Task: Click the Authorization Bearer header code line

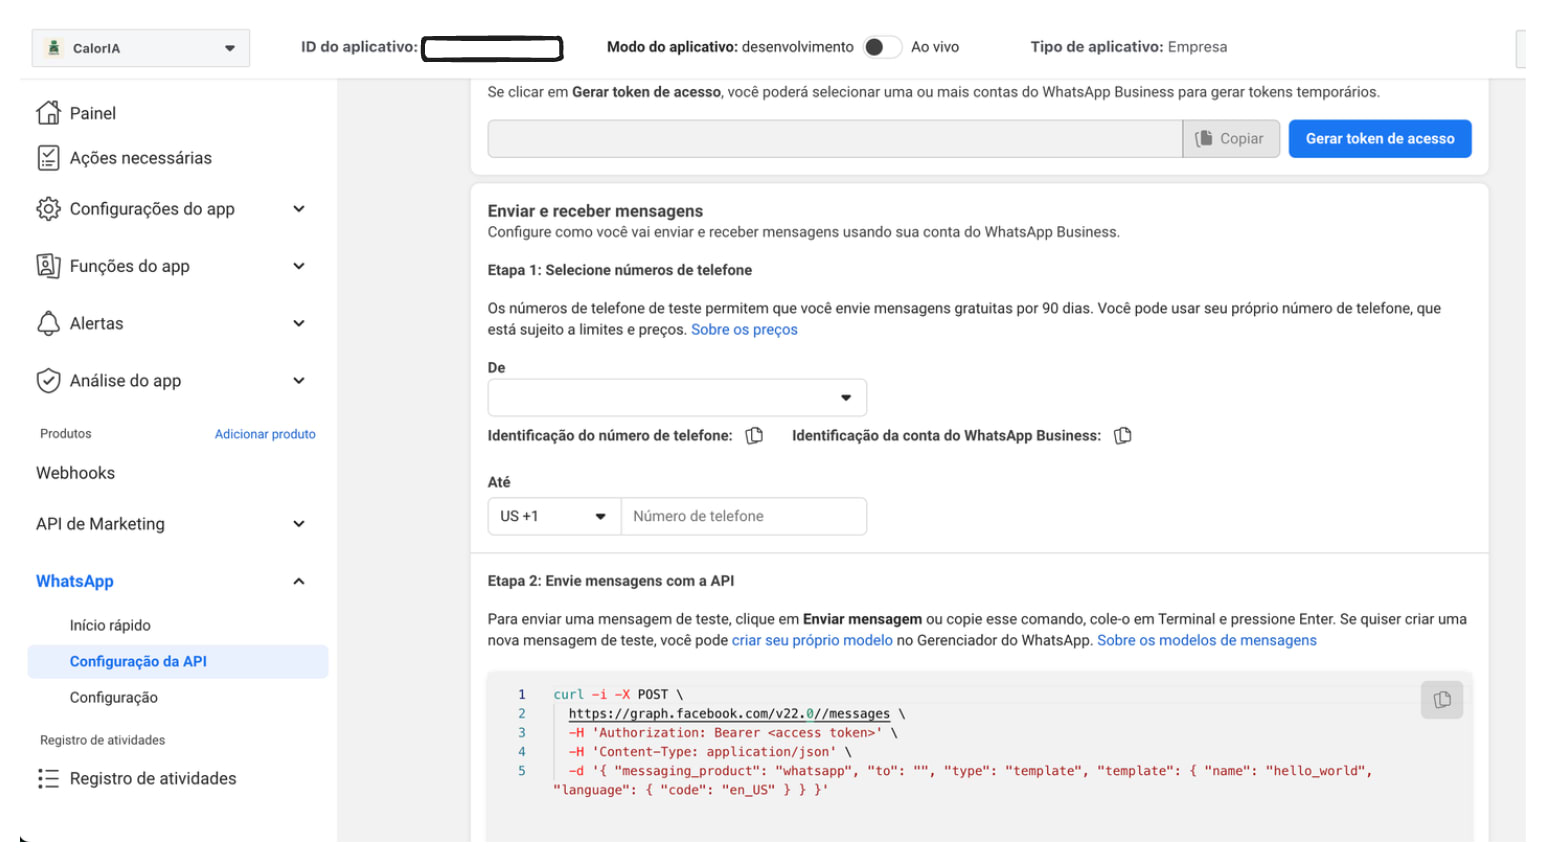Action: click(x=733, y=733)
